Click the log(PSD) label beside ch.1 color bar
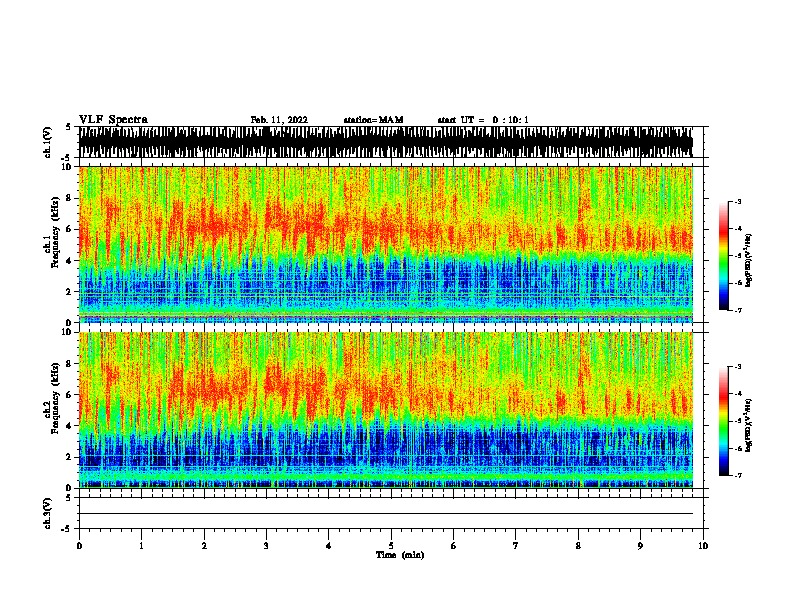 pyautogui.click(x=749, y=260)
